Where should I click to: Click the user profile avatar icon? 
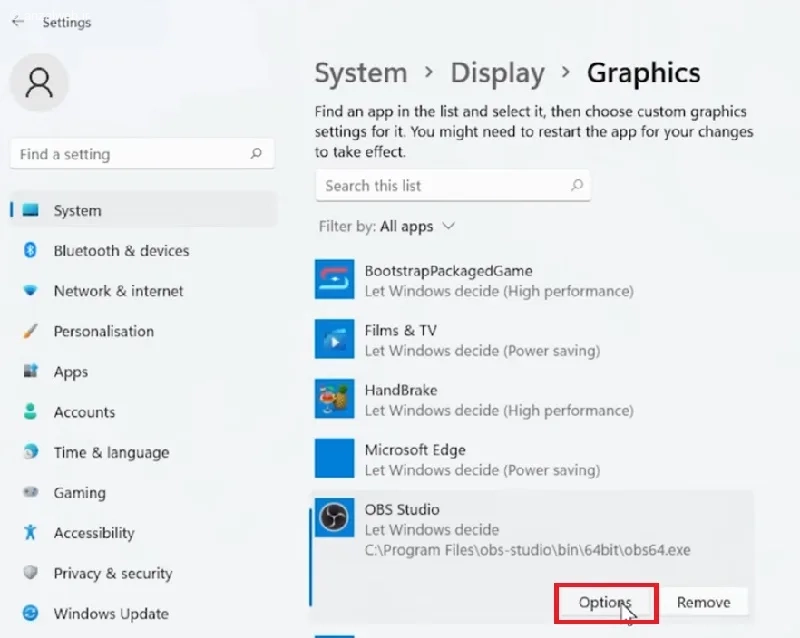point(40,82)
